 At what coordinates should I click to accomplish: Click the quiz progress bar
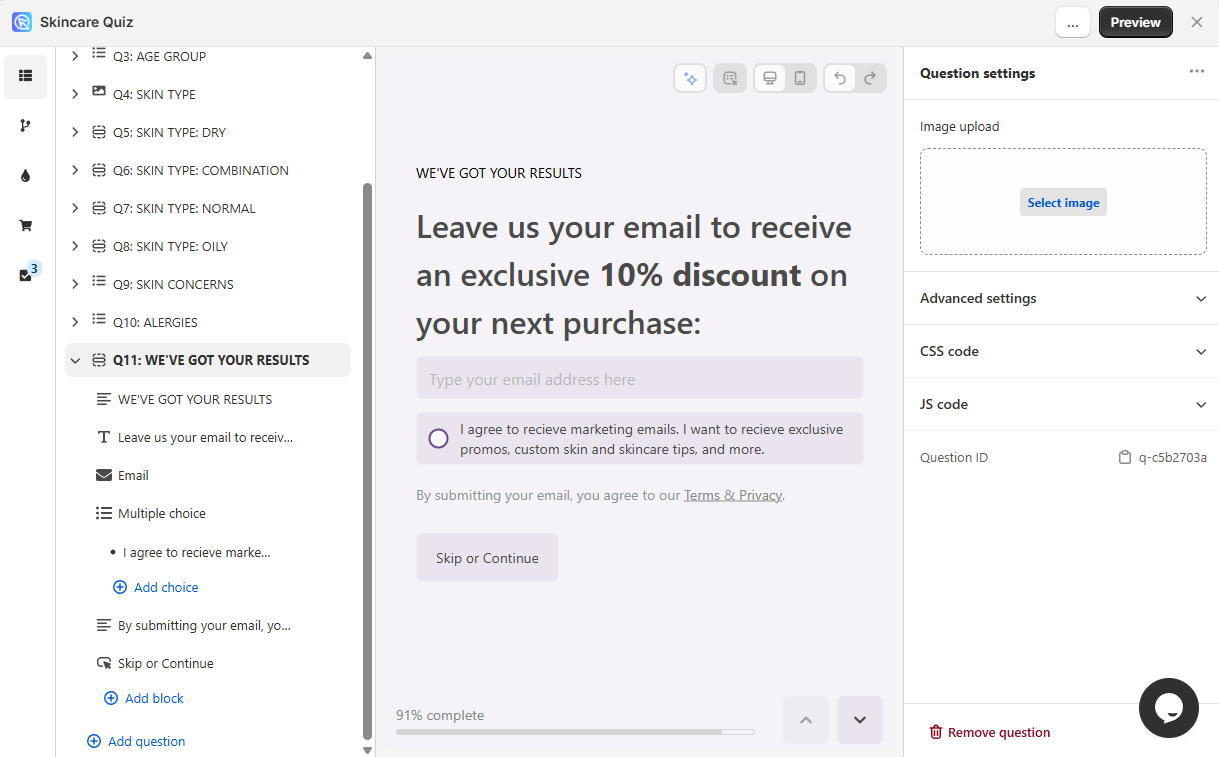(575, 732)
